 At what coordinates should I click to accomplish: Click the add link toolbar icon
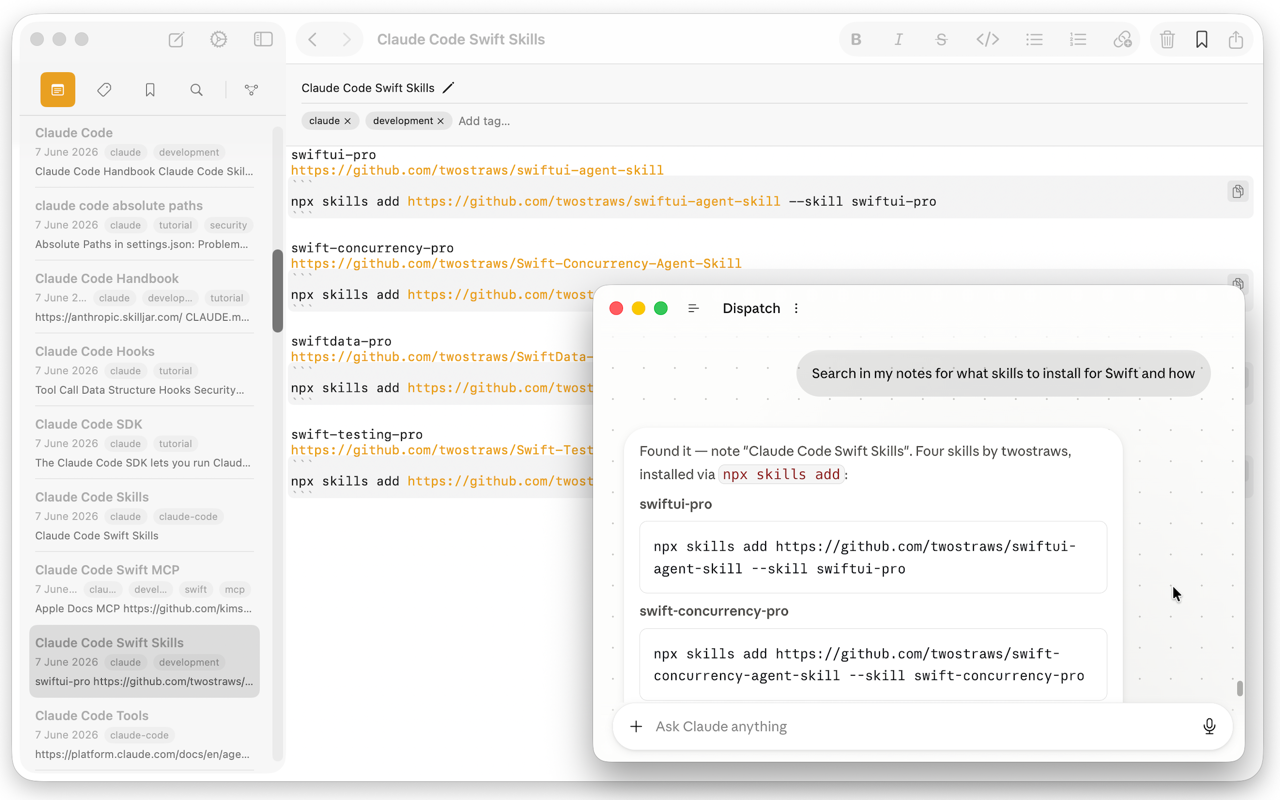1122,40
